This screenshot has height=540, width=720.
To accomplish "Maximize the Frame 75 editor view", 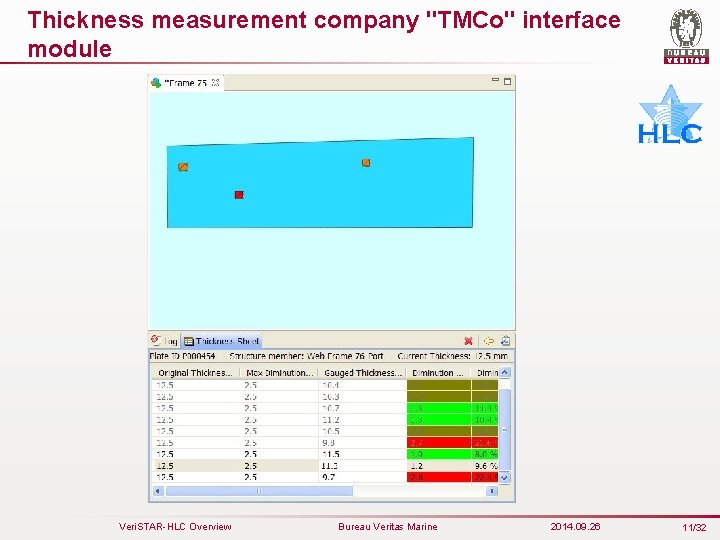I will point(507,81).
